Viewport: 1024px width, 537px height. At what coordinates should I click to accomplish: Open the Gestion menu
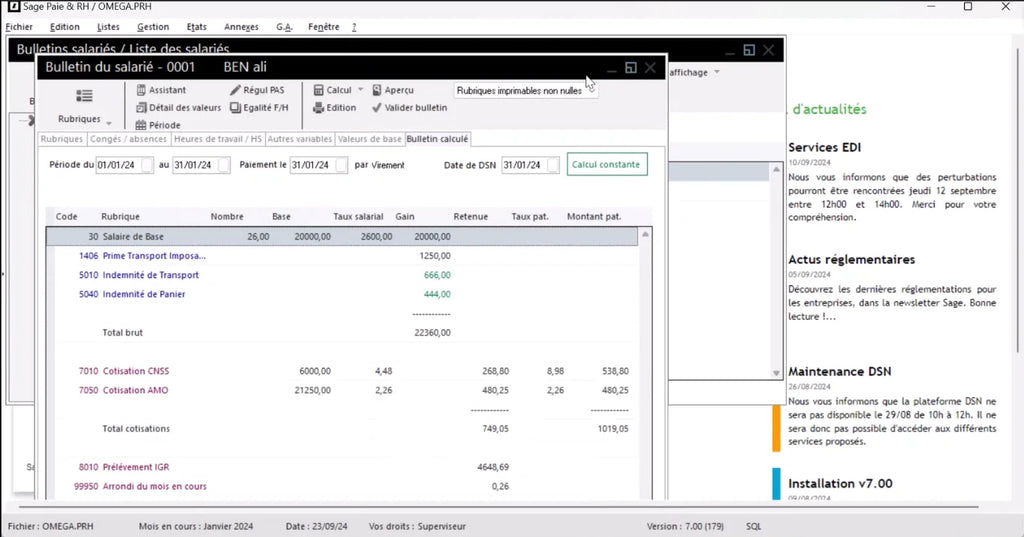(153, 27)
